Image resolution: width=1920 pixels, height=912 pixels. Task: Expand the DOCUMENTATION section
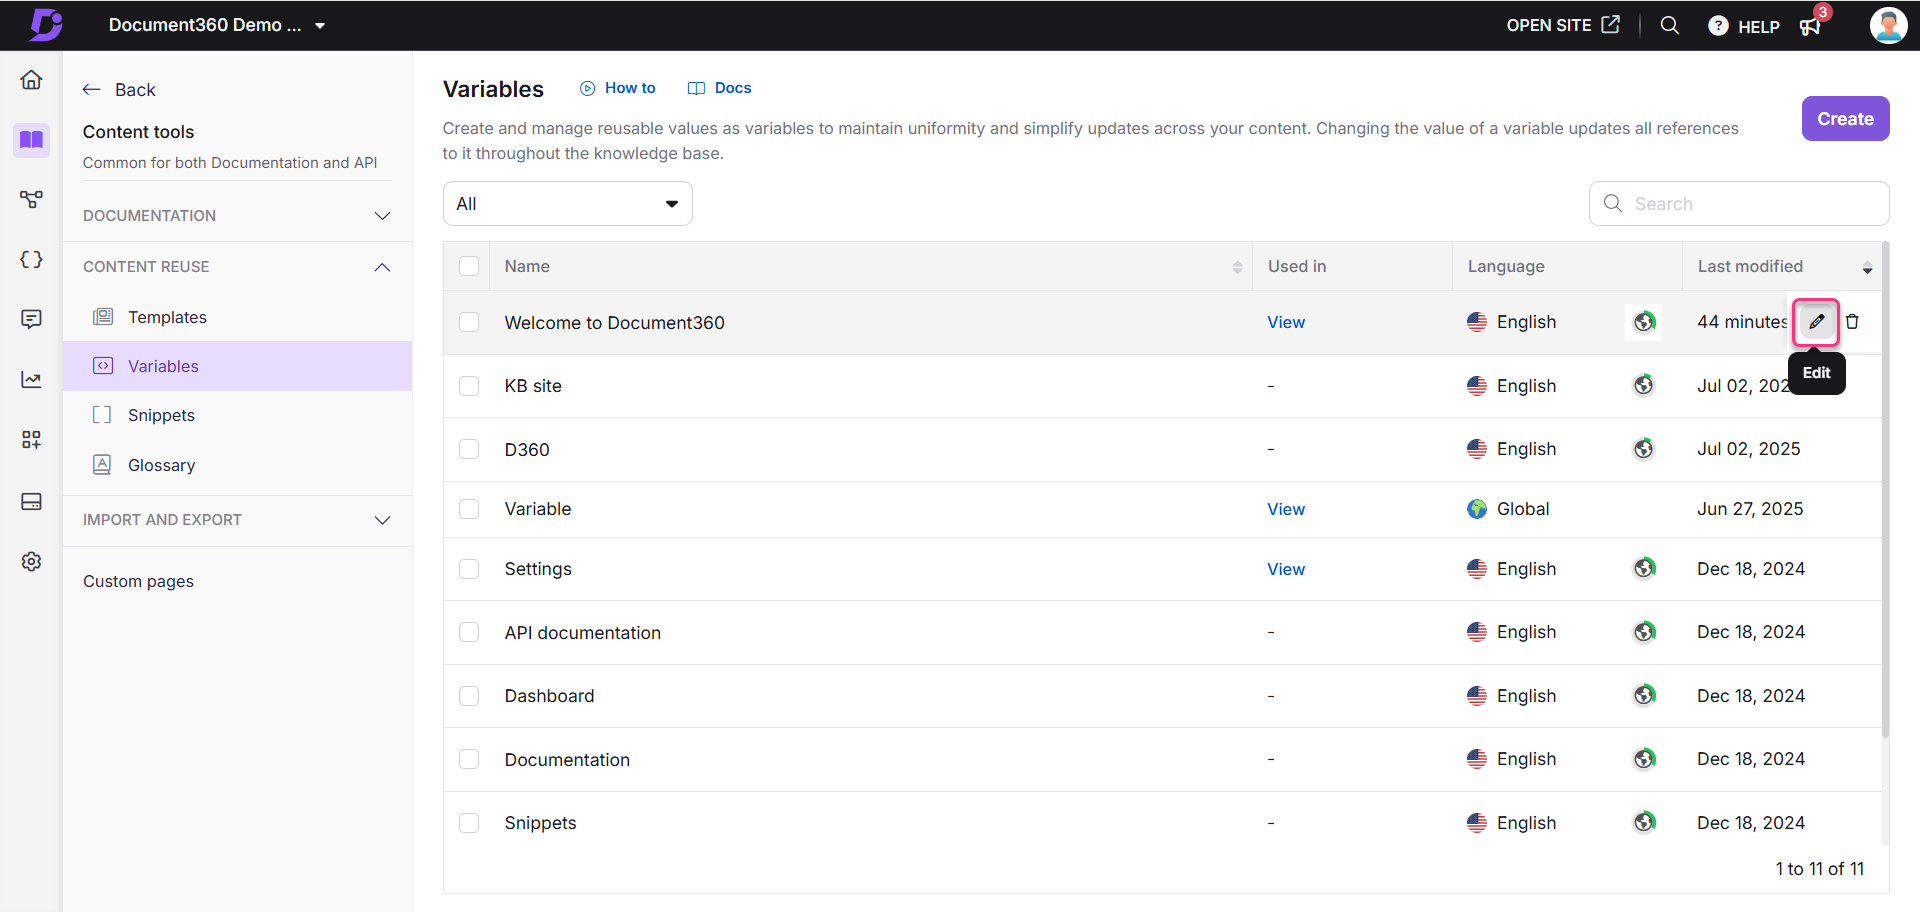click(237, 216)
